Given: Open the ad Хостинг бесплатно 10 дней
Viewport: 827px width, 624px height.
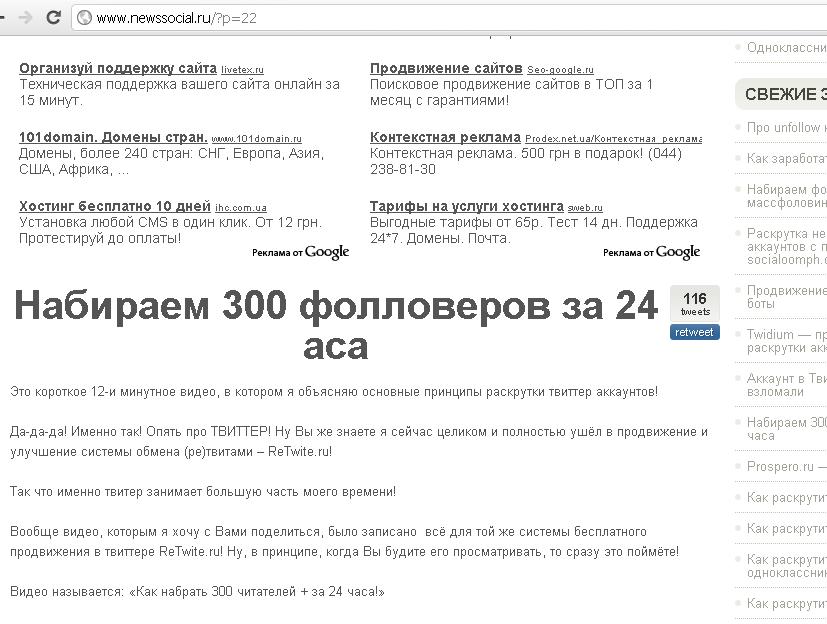Looking at the screenshot, I should (114, 206).
